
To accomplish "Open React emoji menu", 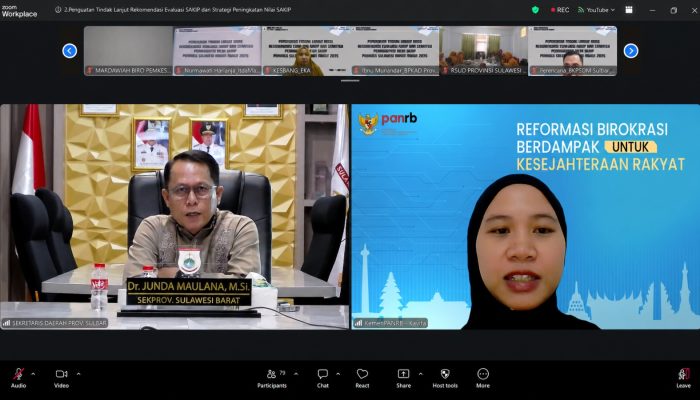I will [x=362, y=378].
